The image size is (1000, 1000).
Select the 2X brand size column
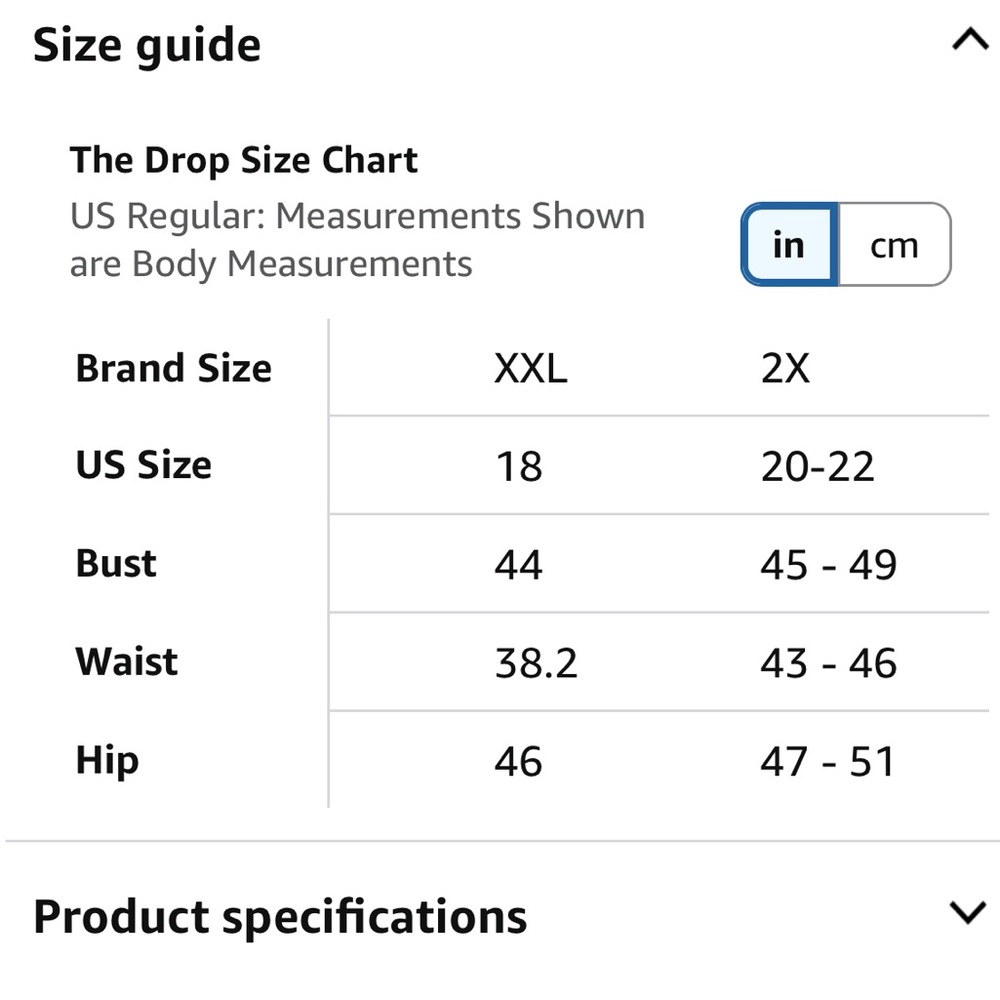tap(785, 369)
